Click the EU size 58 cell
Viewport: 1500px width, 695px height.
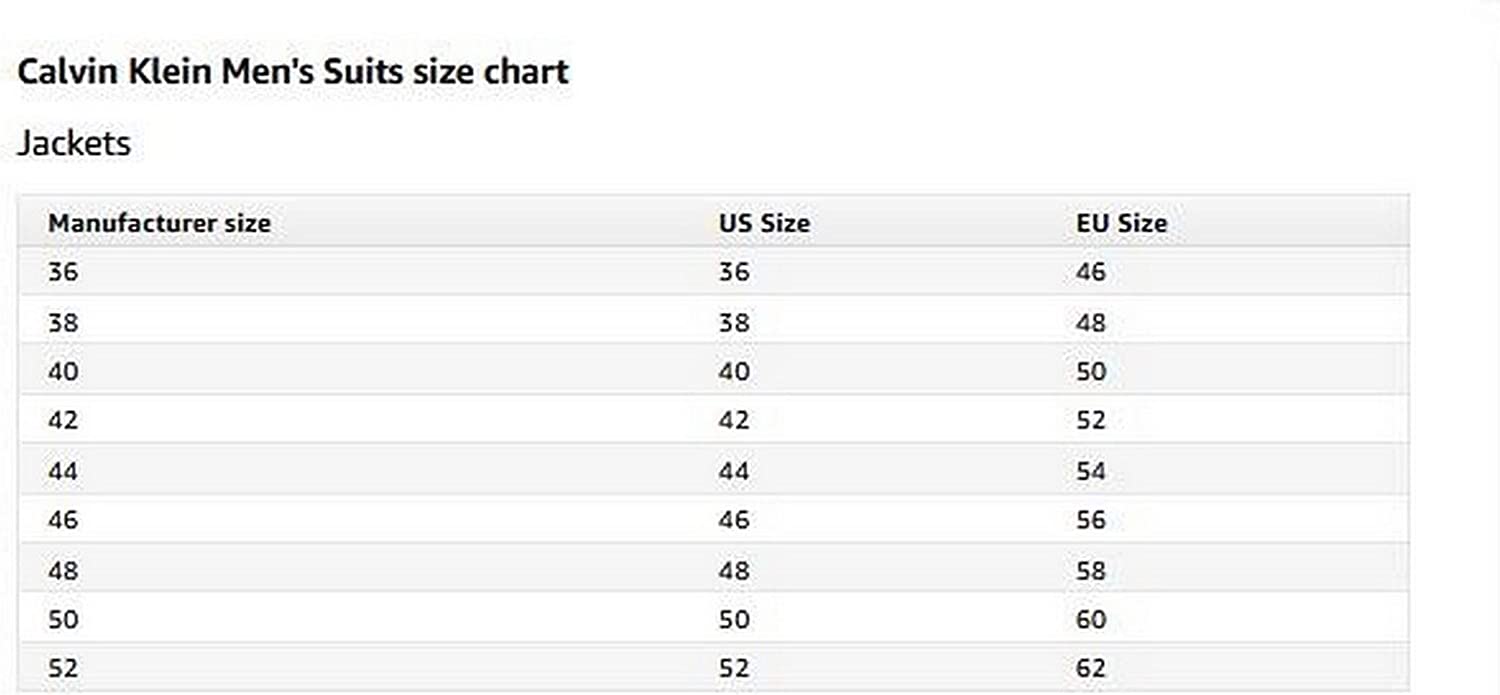coord(1091,571)
